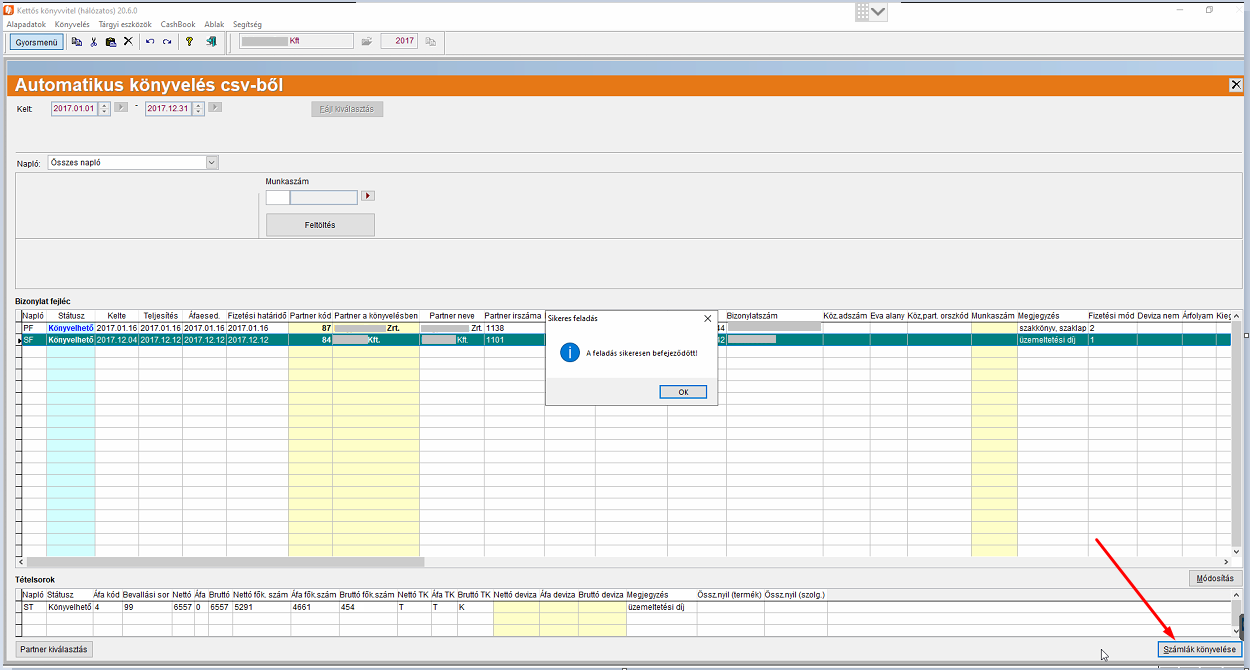Click the yellow key icon in the toolbar

(189, 42)
